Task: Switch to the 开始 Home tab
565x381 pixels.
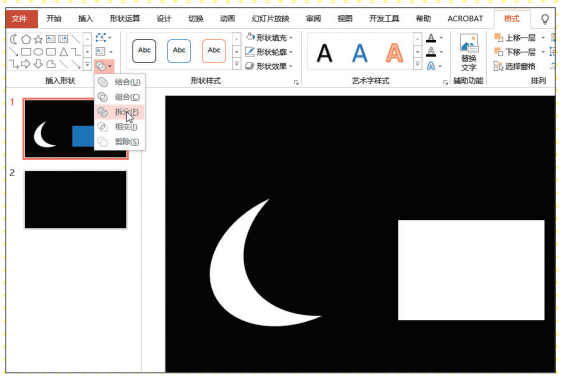Action: 54,19
